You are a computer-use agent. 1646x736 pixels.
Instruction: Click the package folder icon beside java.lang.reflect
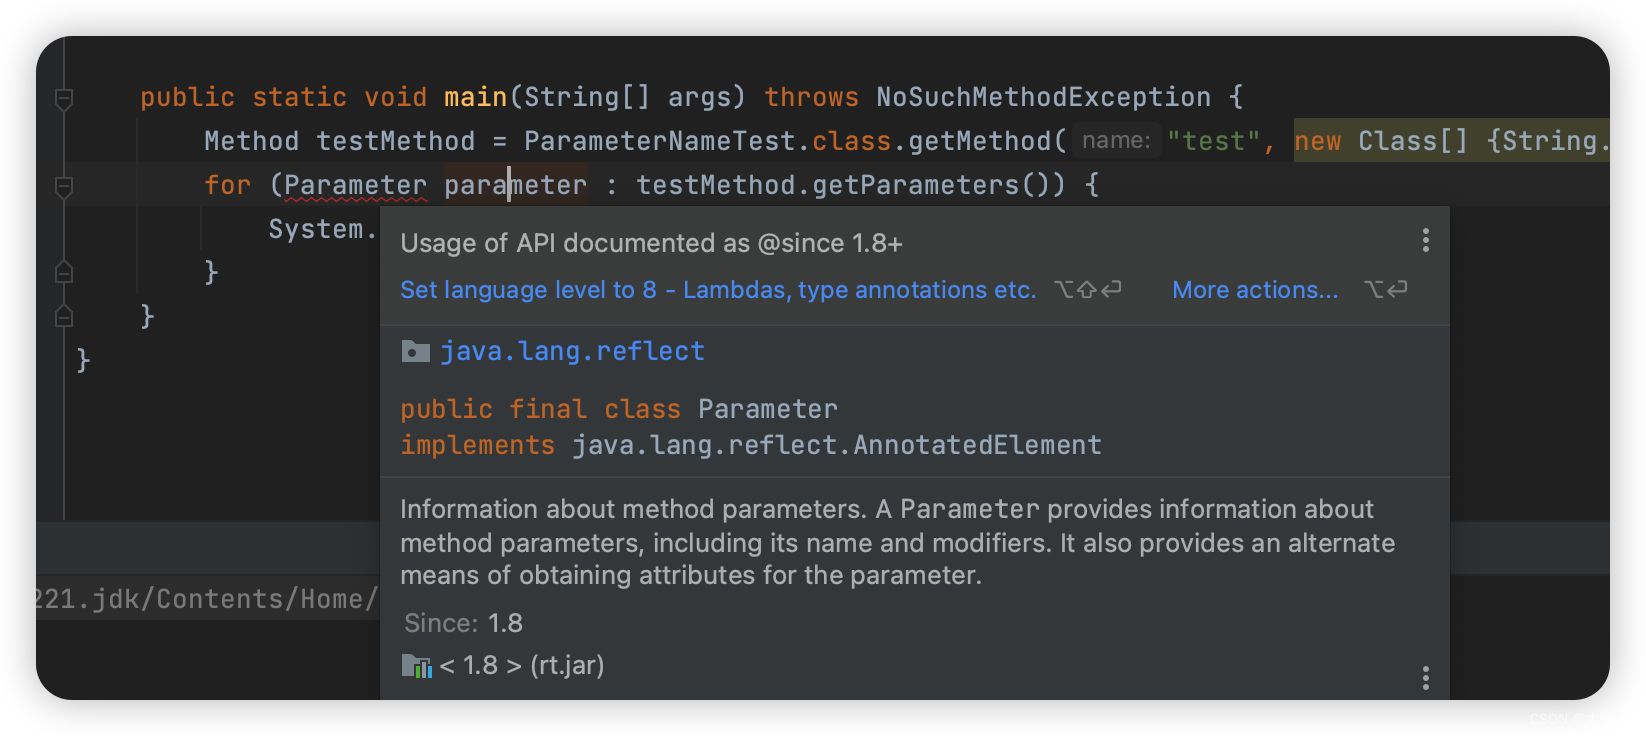(x=415, y=352)
